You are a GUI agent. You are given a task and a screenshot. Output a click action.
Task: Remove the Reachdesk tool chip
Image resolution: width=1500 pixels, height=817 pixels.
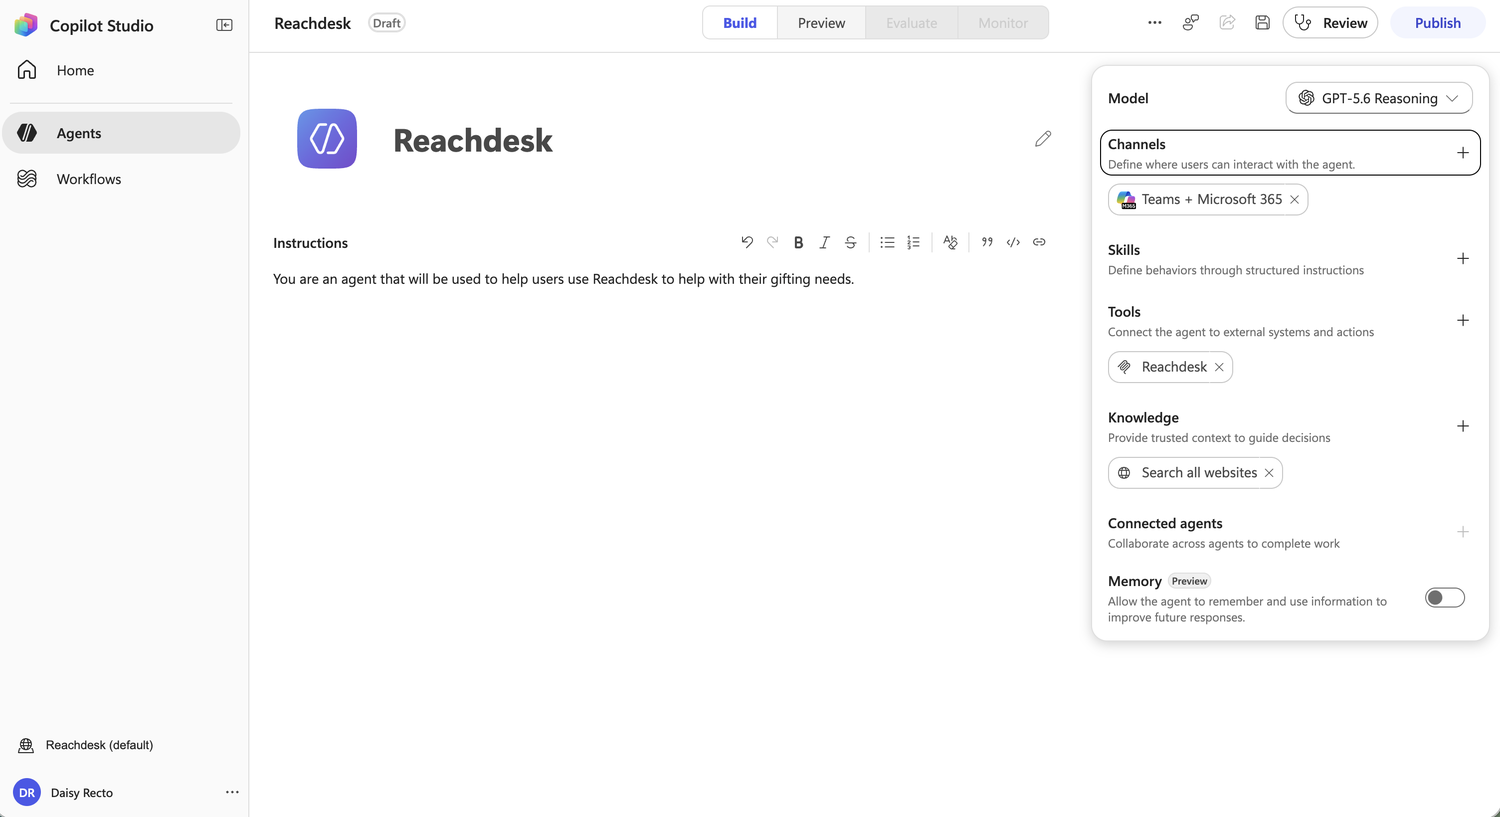click(1219, 367)
